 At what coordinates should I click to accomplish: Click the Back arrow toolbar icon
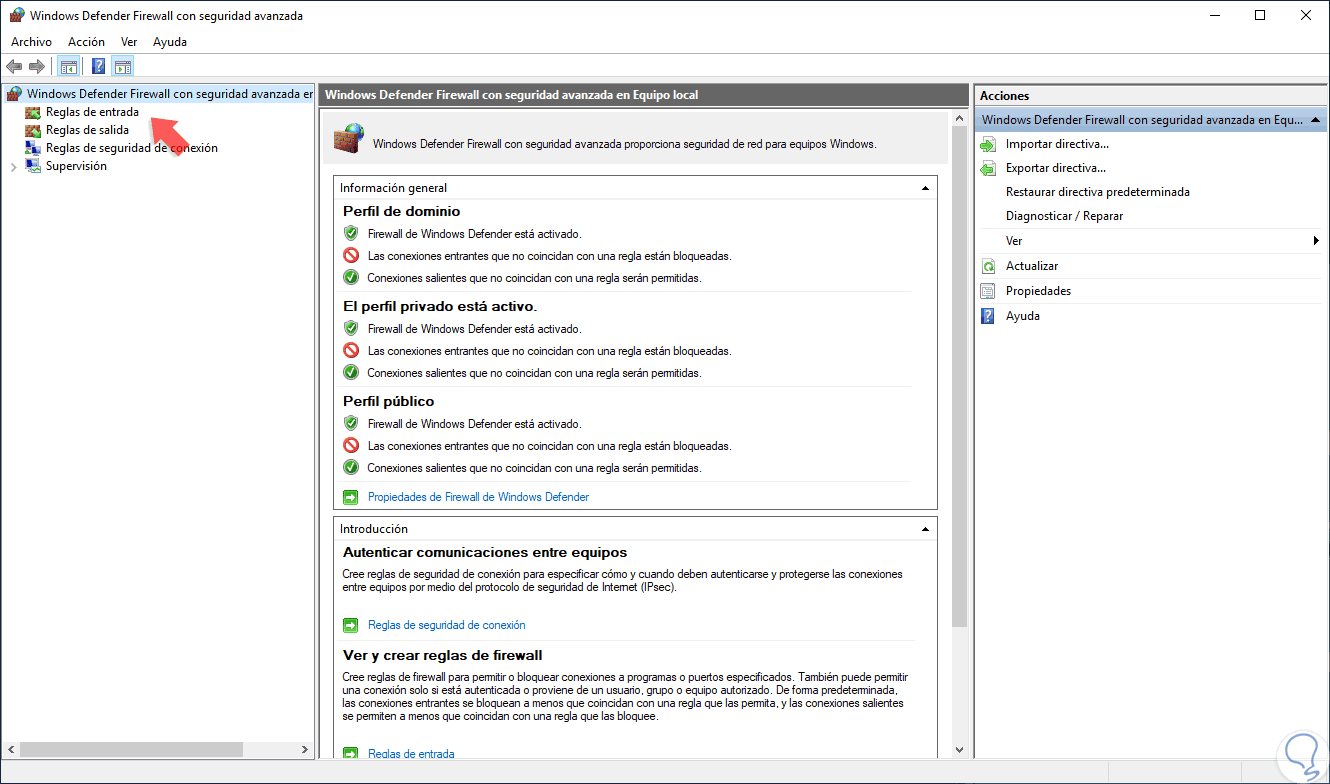click(x=14, y=67)
